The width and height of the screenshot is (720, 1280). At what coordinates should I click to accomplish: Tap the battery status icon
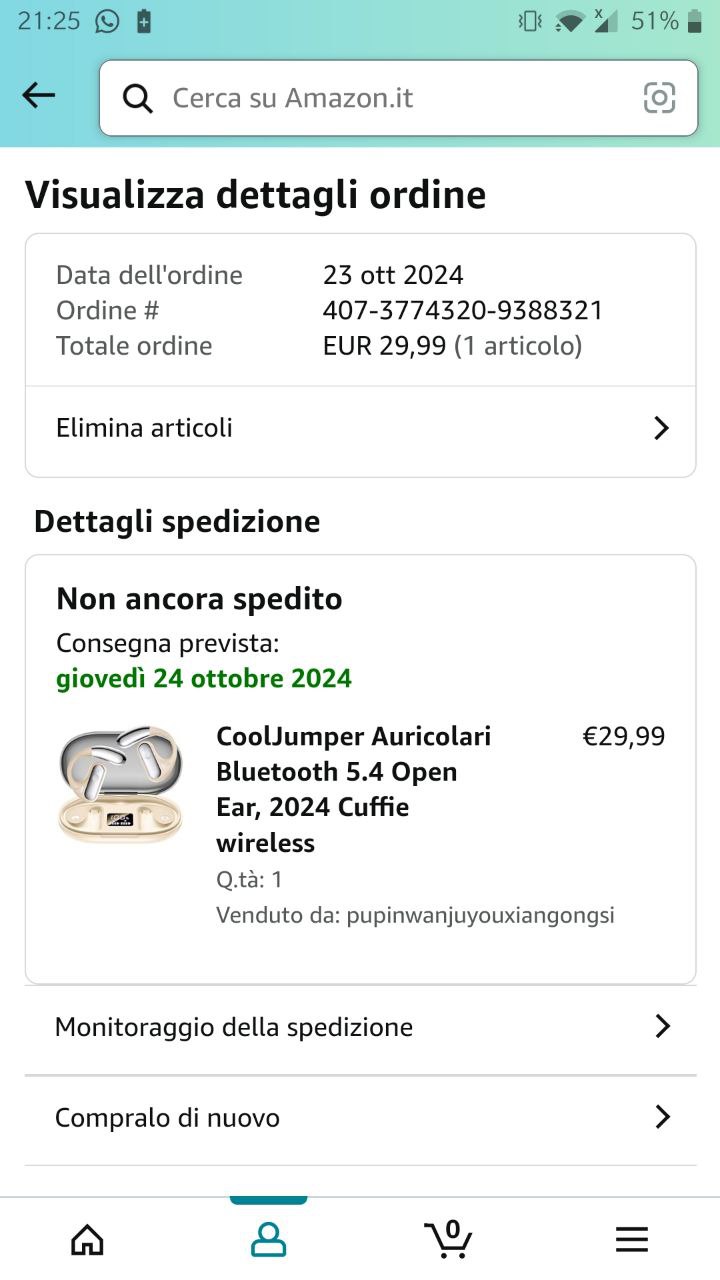pyautogui.click(x=695, y=21)
